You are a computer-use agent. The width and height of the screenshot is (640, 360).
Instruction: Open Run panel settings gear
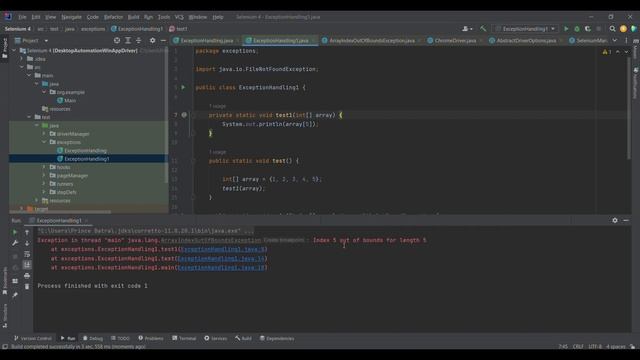coord(615,220)
